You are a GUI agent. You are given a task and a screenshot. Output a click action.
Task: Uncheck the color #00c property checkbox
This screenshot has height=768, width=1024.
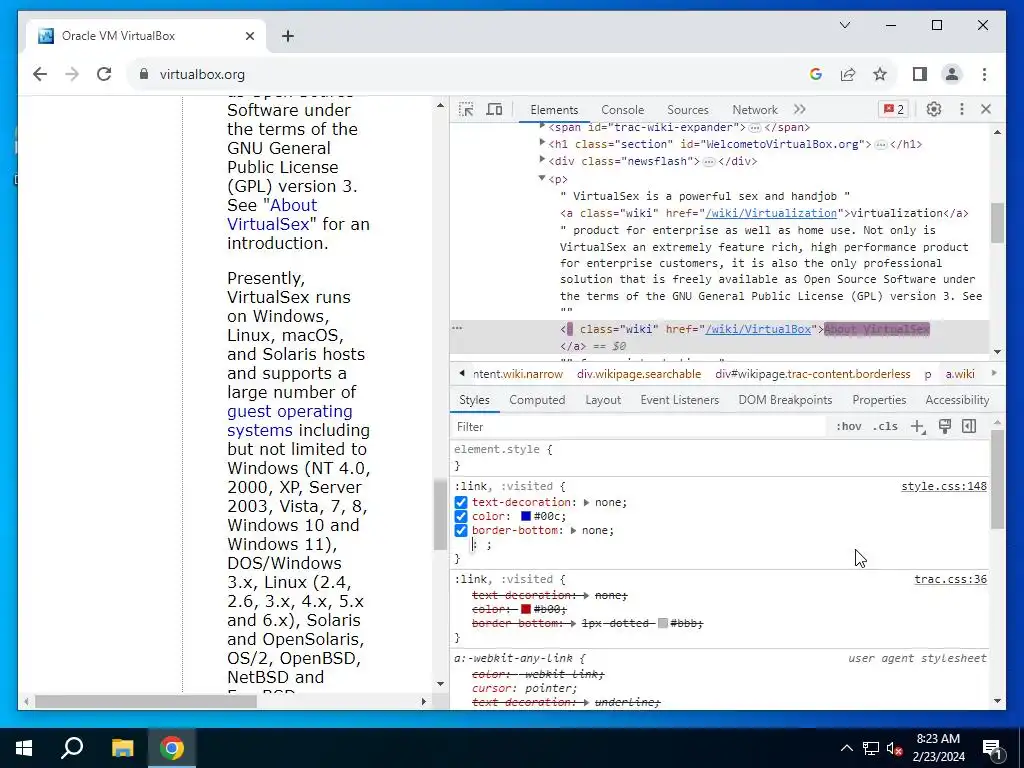click(x=461, y=517)
